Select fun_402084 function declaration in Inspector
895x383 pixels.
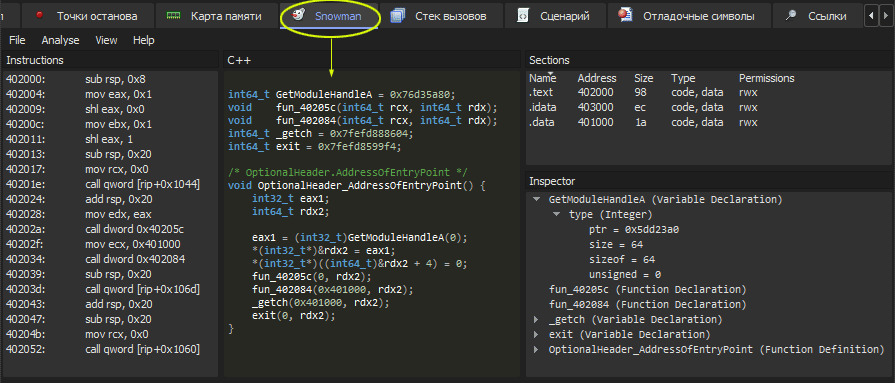click(x=647, y=304)
